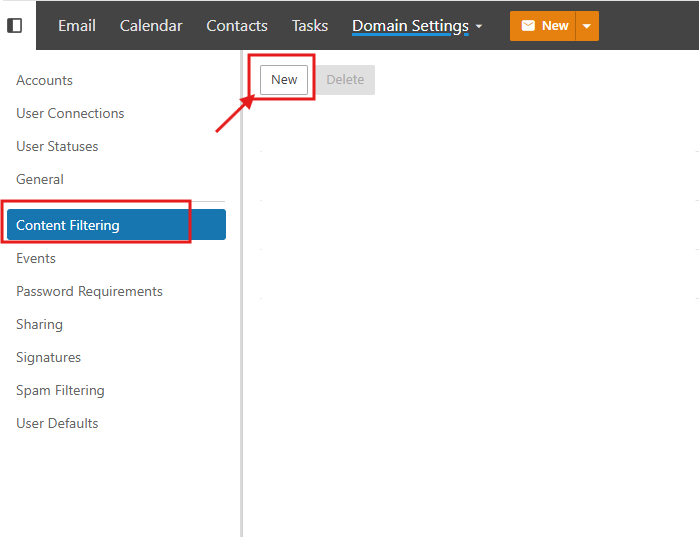The width and height of the screenshot is (699, 537).
Task: Open Accounts in the sidebar
Action: click(44, 80)
